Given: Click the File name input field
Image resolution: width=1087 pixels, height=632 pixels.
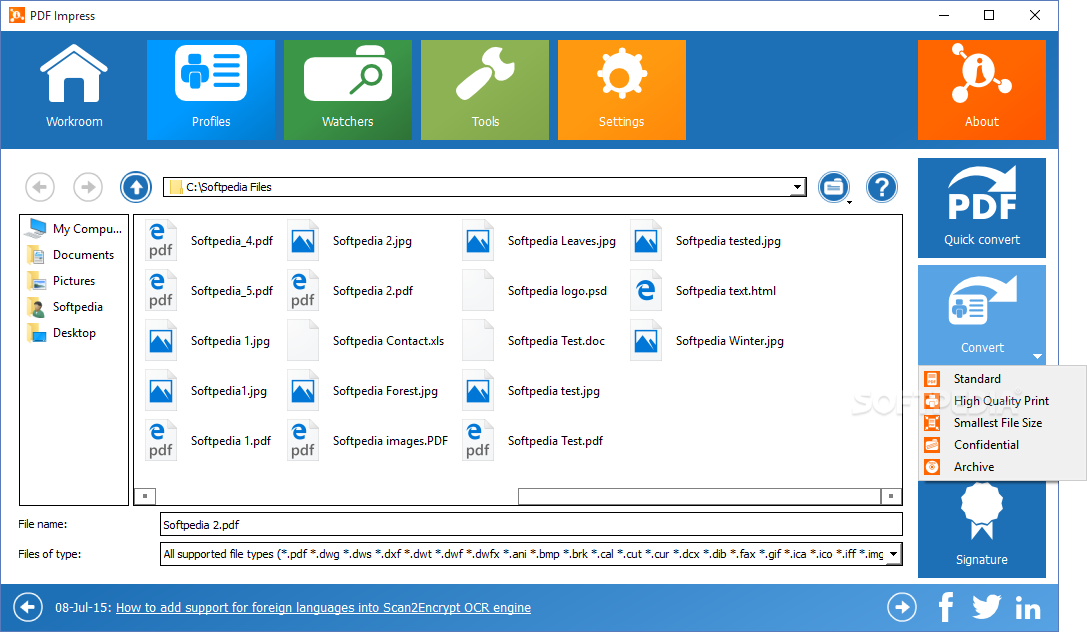Looking at the screenshot, I should tap(531, 525).
